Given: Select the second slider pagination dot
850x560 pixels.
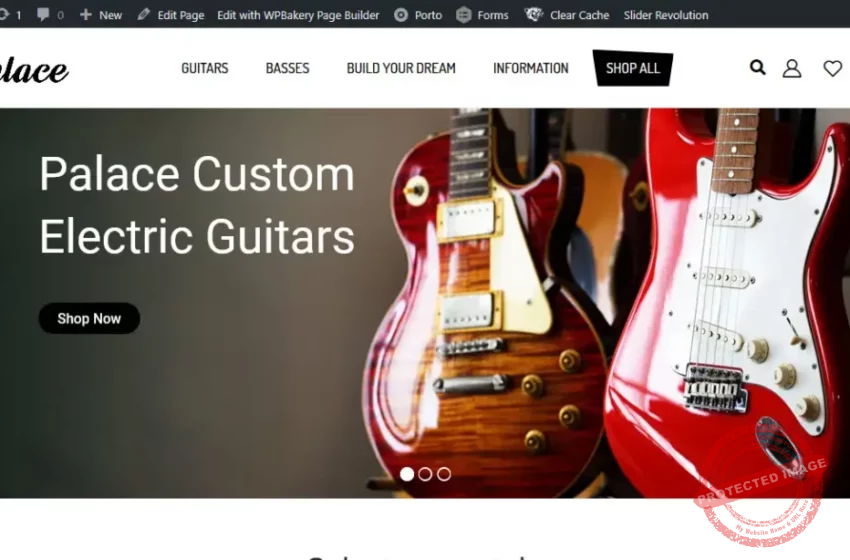Looking at the screenshot, I should tap(426, 474).
